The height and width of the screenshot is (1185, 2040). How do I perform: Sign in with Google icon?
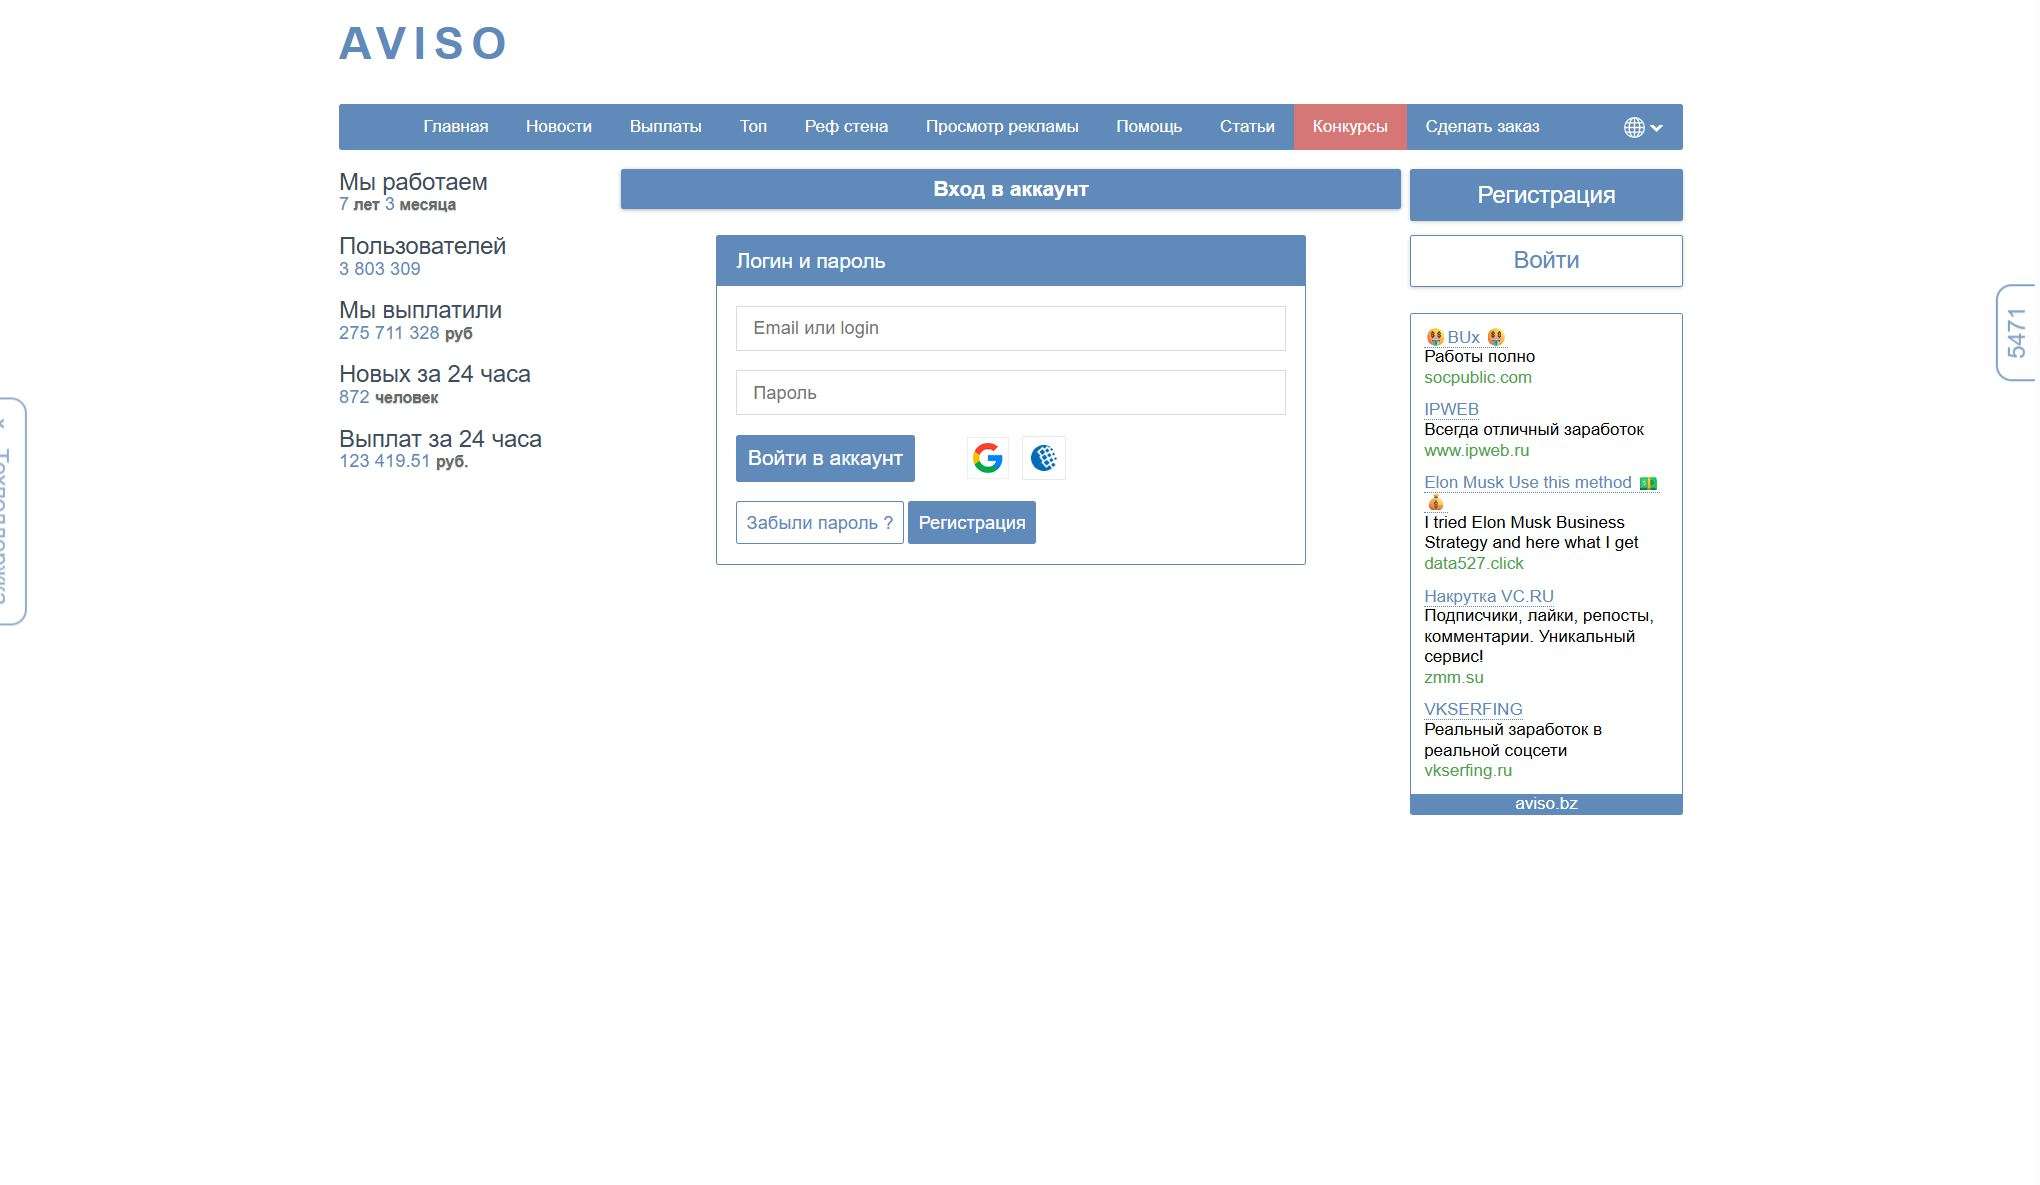pos(987,458)
